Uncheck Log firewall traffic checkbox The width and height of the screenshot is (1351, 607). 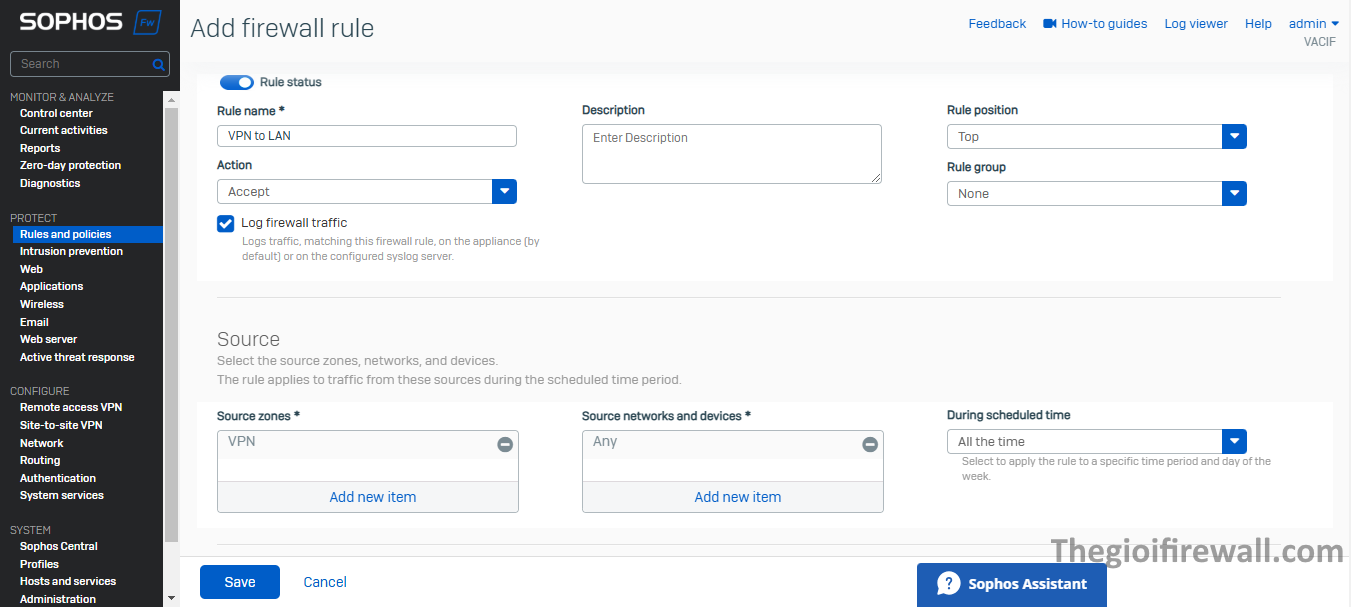click(x=226, y=223)
